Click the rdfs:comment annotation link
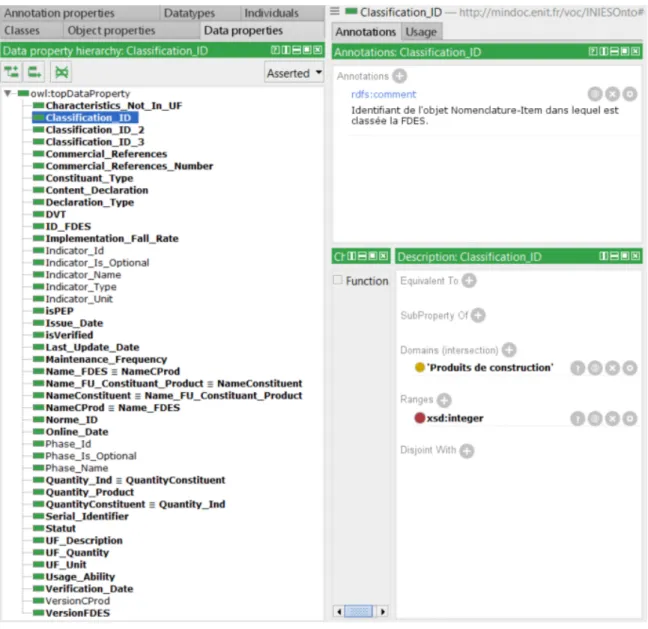Viewport: 648px width, 629px height. point(384,94)
